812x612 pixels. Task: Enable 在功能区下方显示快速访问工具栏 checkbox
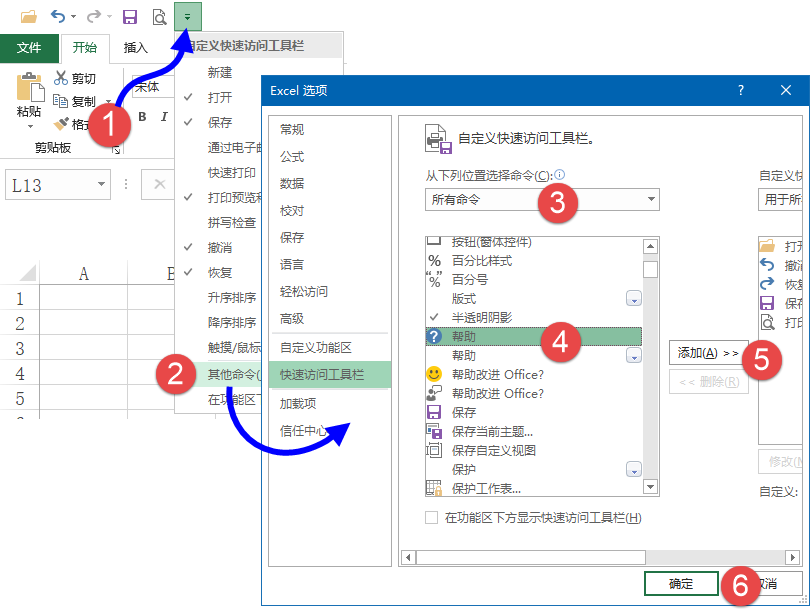[x=431, y=518]
